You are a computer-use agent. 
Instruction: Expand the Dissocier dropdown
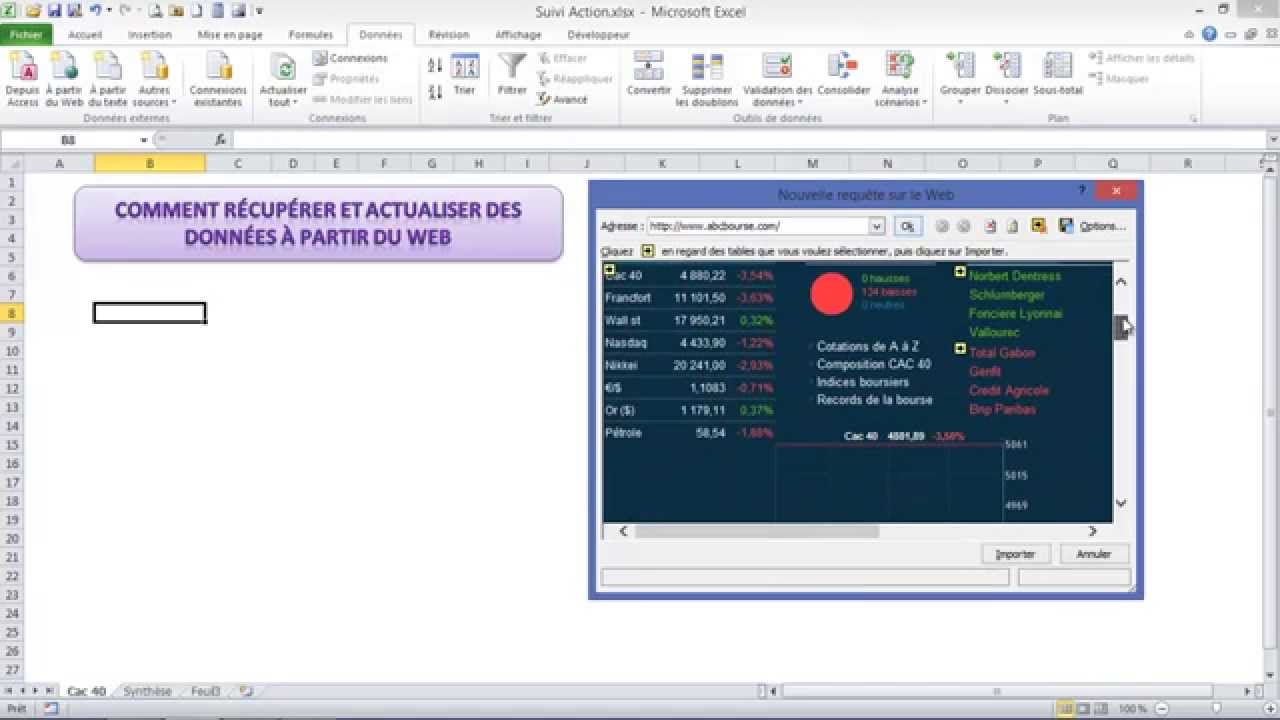(x=1007, y=101)
